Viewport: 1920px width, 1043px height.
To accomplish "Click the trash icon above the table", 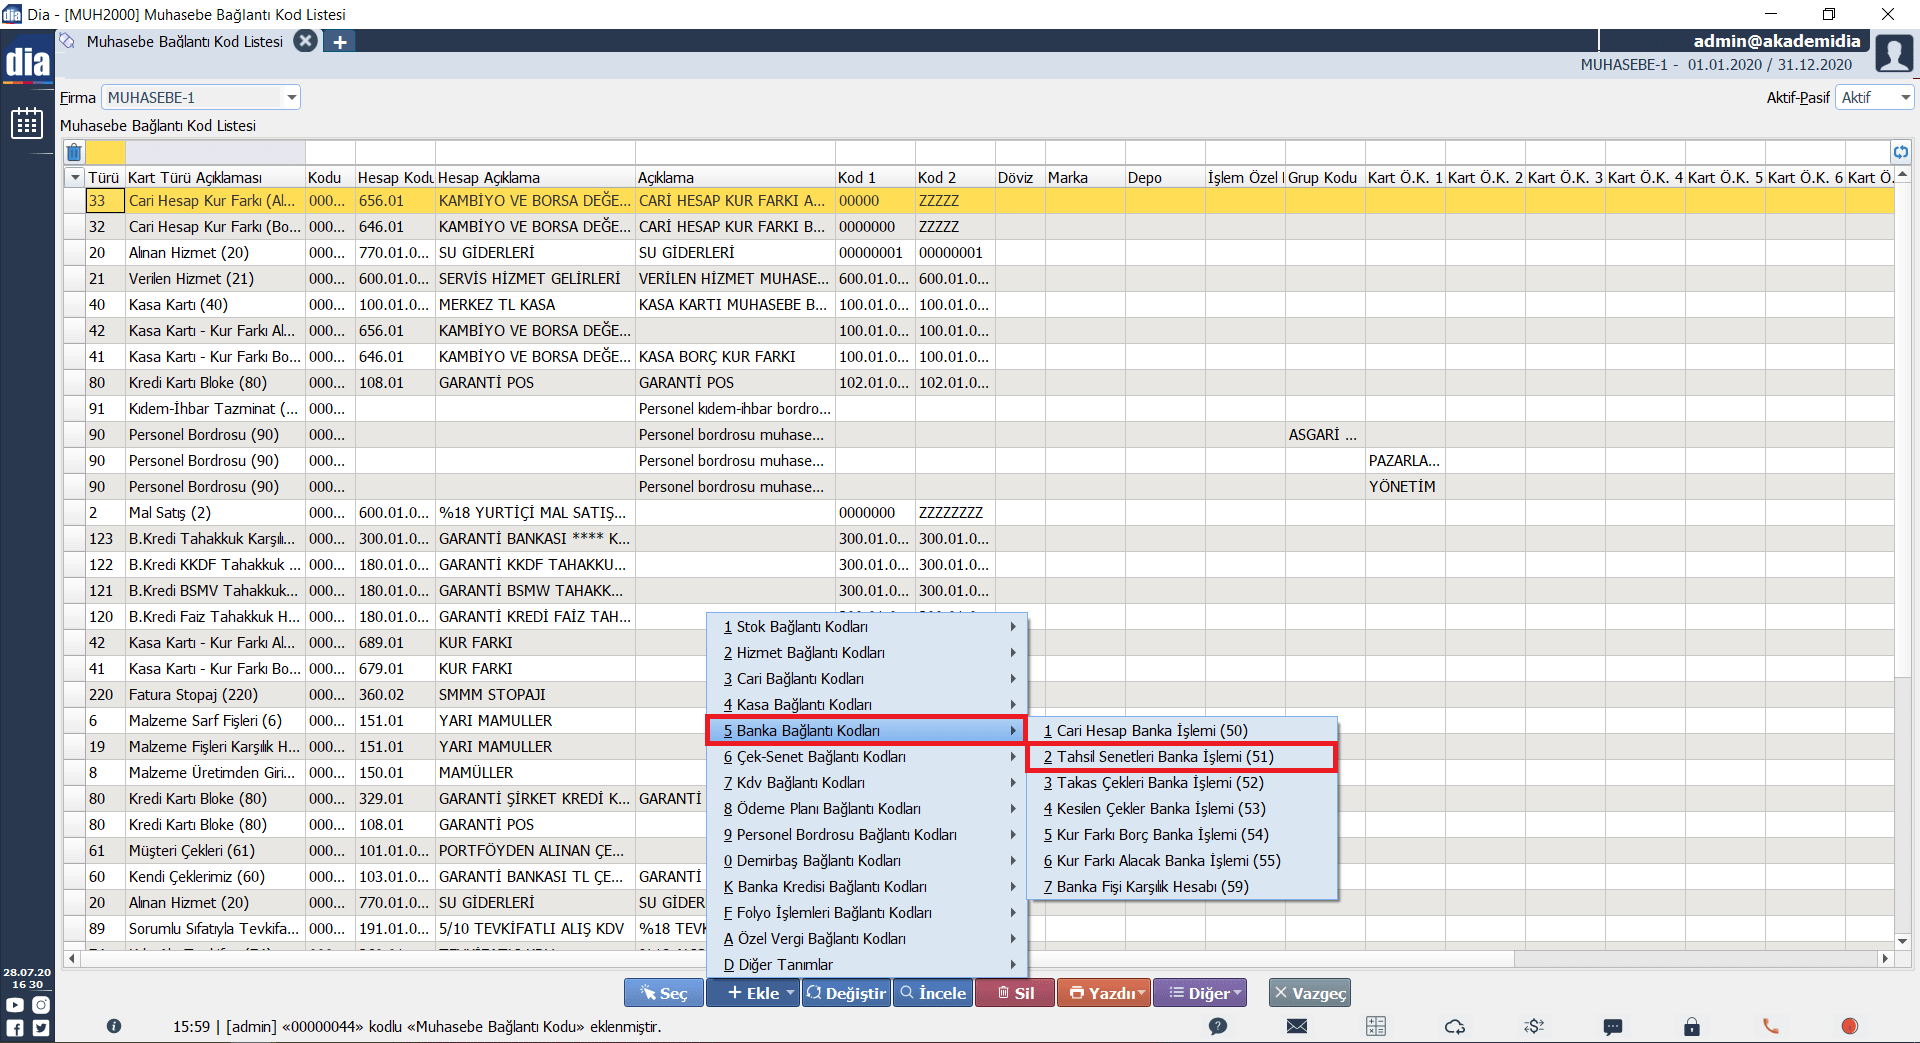I will [74, 152].
